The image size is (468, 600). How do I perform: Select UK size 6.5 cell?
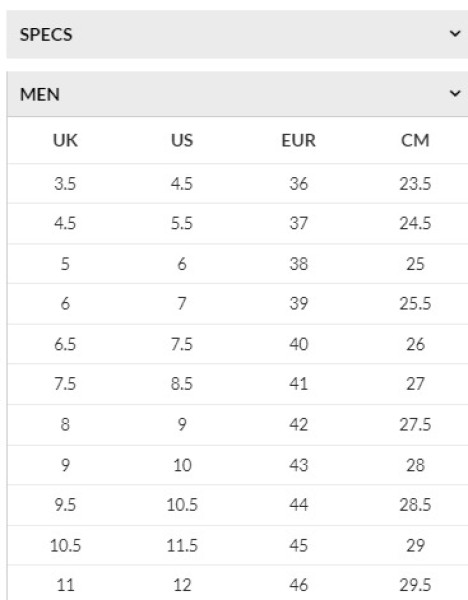[x=65, y=344]
